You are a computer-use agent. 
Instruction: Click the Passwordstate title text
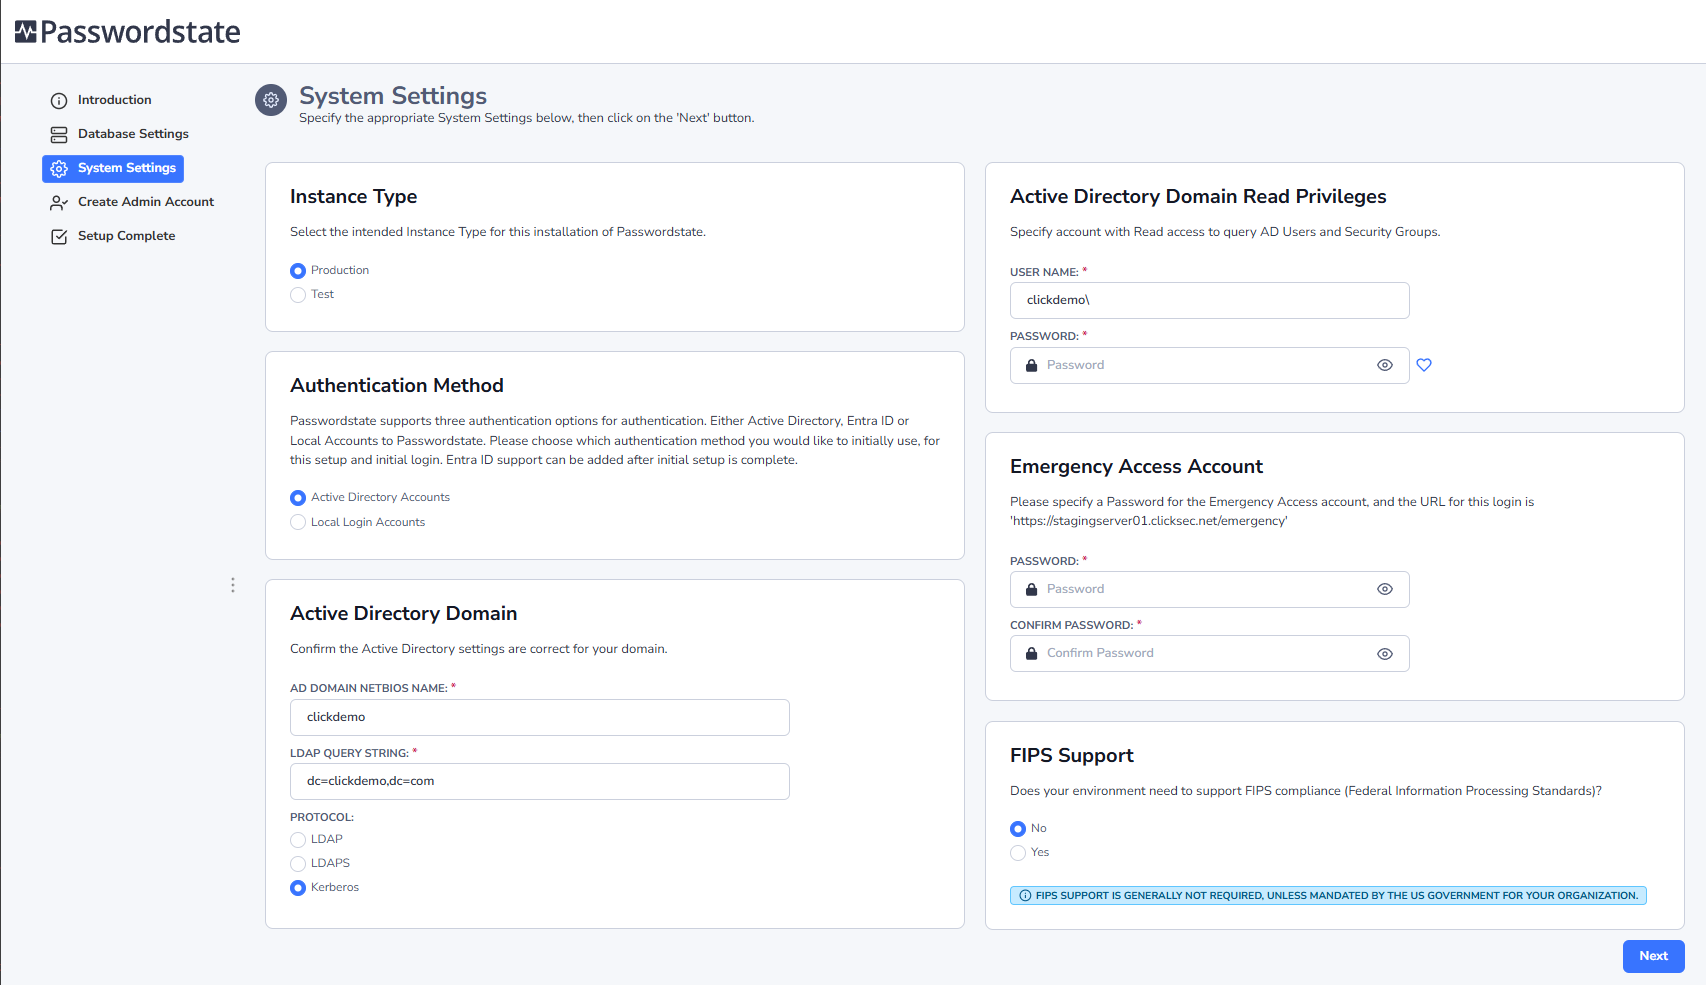[140, 32]
